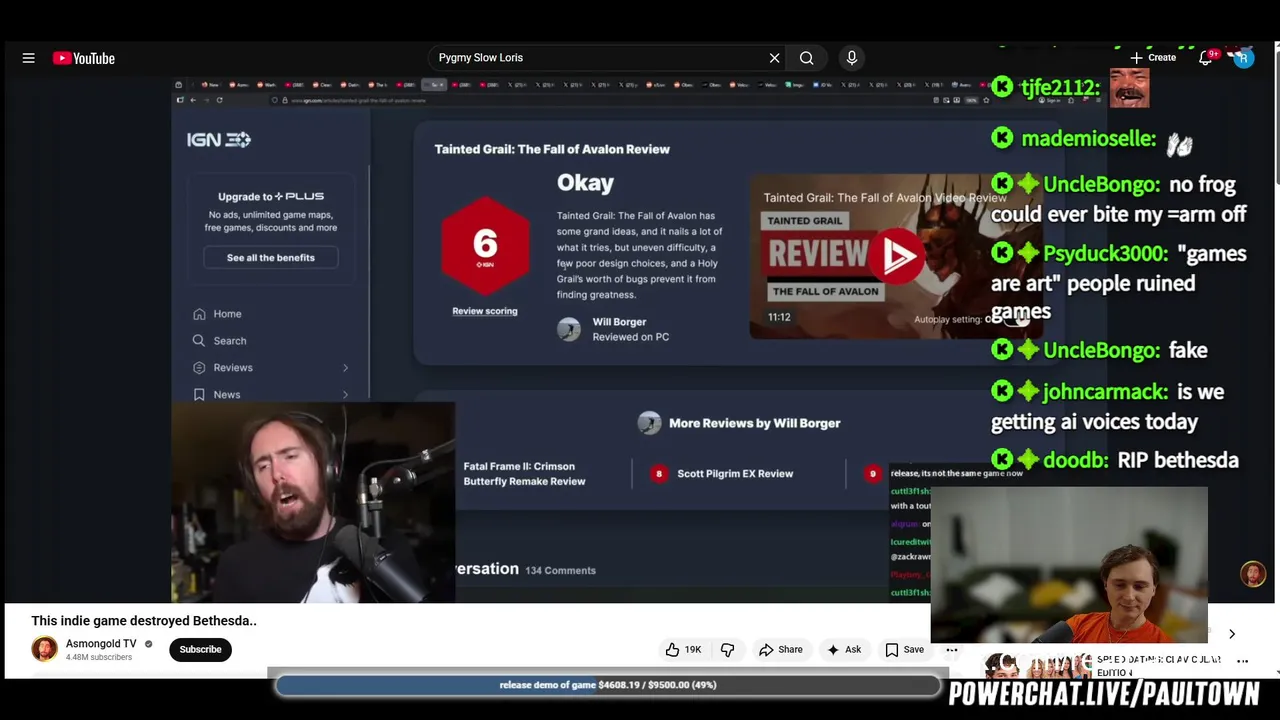Click the News bookmark icon
Image resolution: width=1280 pixels, height=720 pixels.
pyautogui.click(x=199, y=395)
